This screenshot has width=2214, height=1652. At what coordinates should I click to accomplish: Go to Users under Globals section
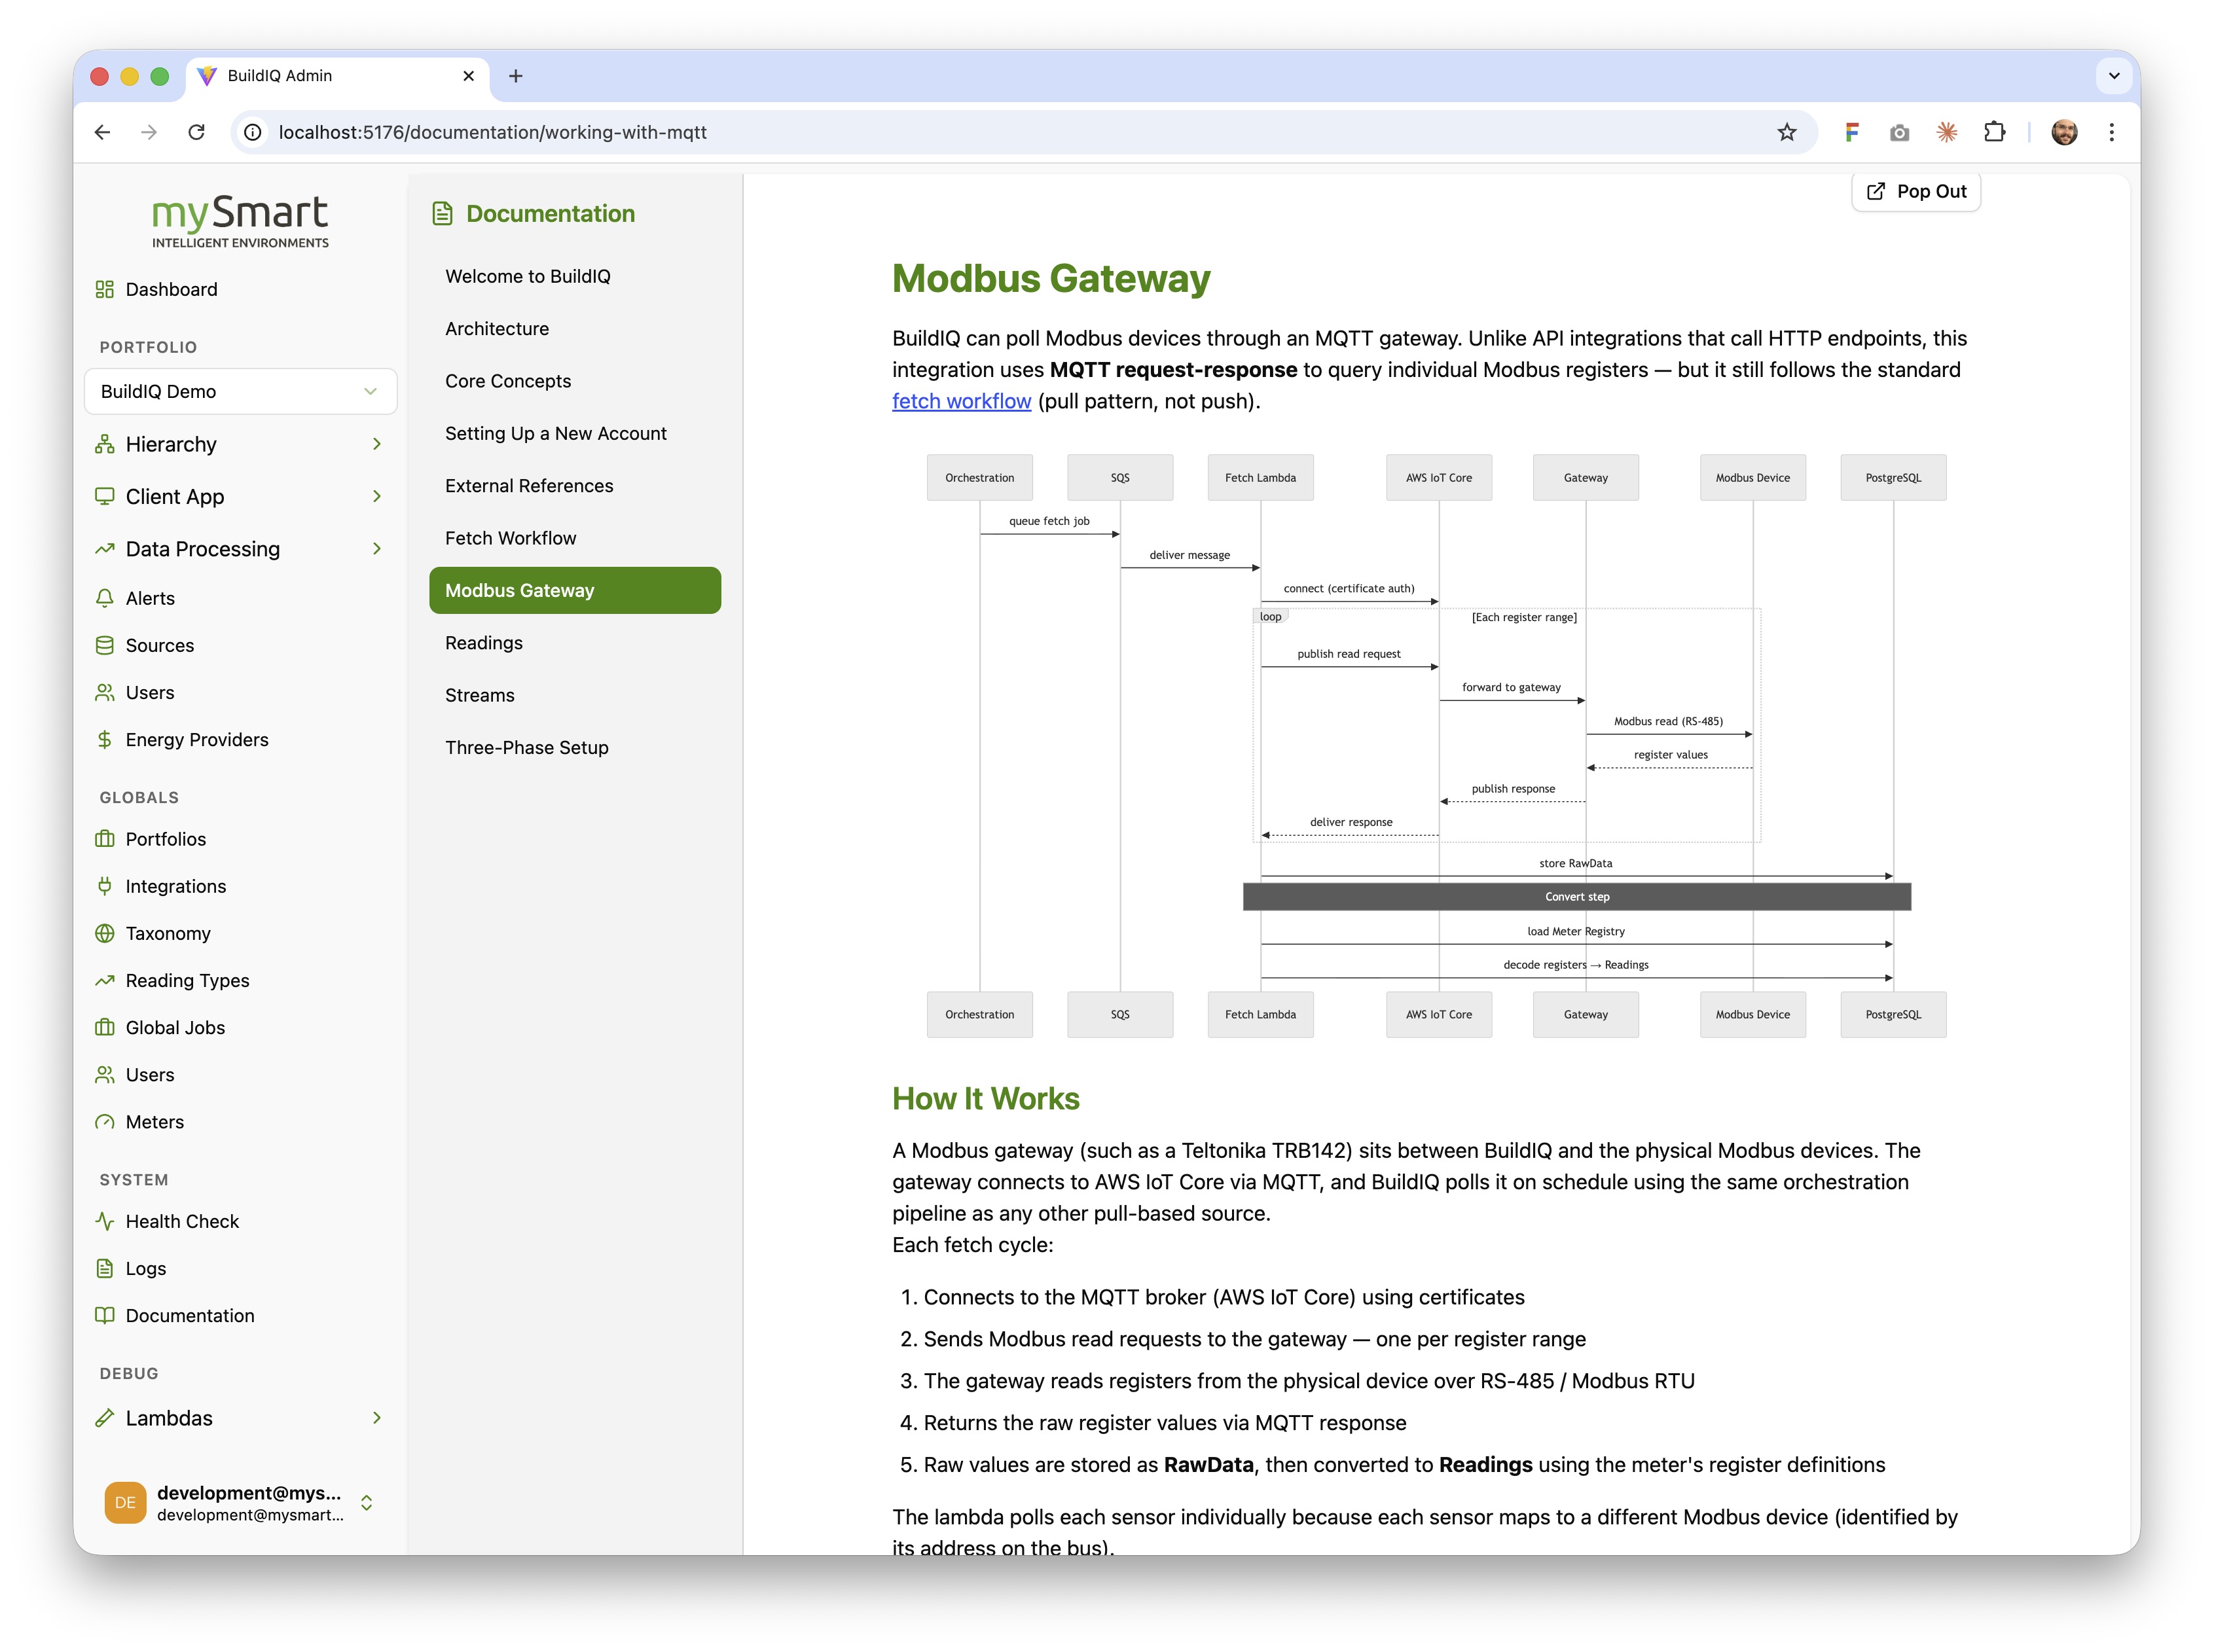point(149,1075)
